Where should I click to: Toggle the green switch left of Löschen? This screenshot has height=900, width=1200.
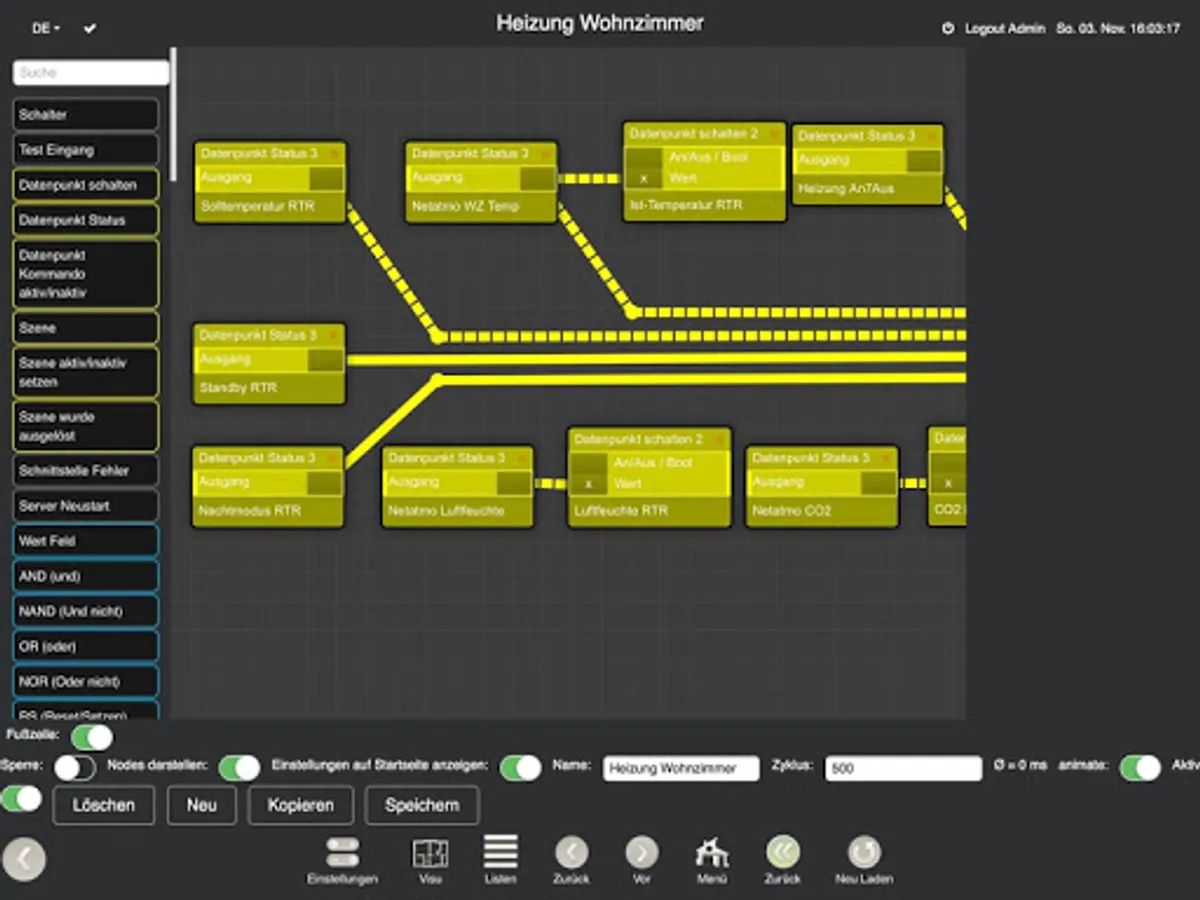coord(21,798)
